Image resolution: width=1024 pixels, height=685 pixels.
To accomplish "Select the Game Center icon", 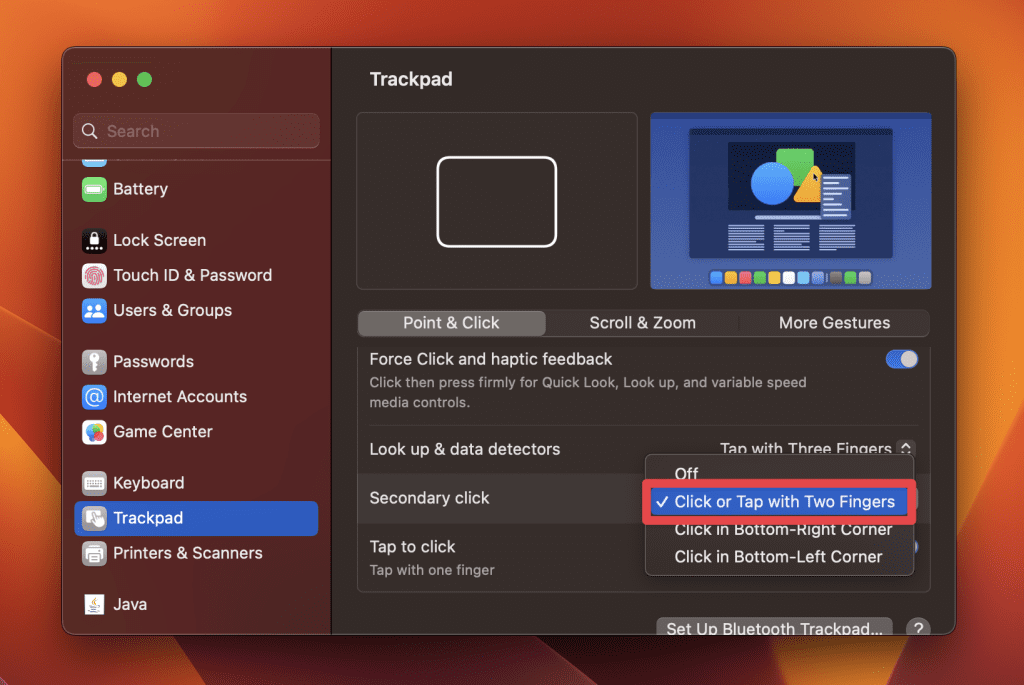I will pos(94,432).
